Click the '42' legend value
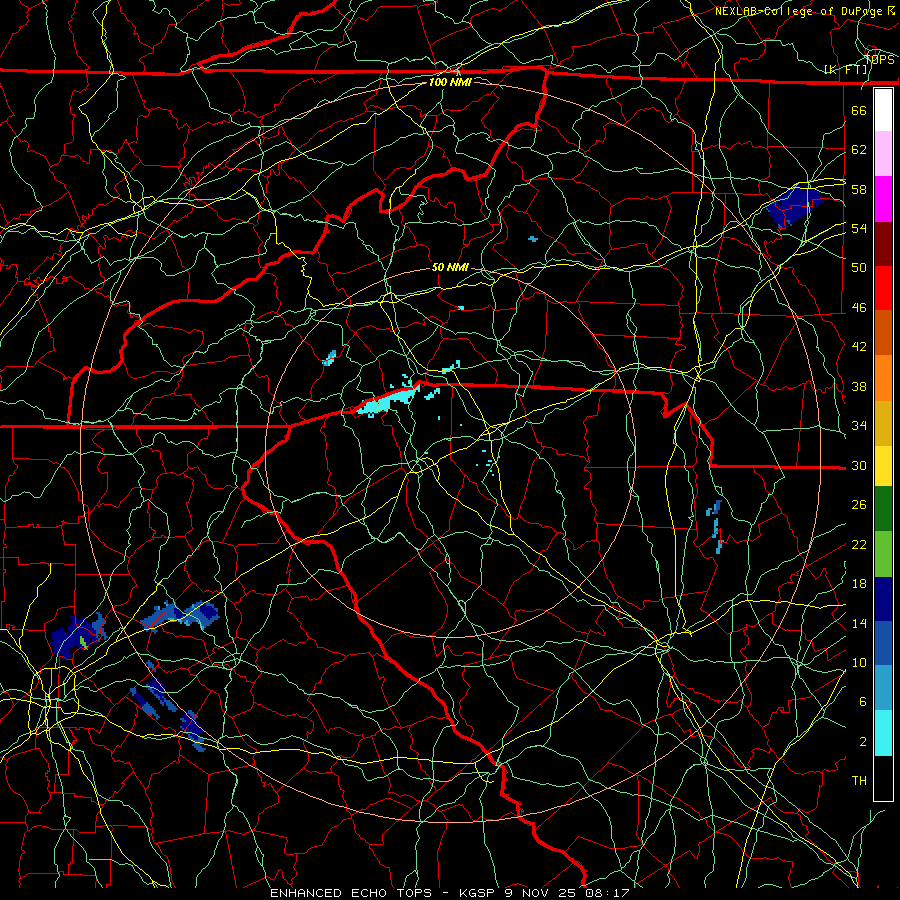The height and width of the screenshot is (900, 900). [x=859, y=347]
